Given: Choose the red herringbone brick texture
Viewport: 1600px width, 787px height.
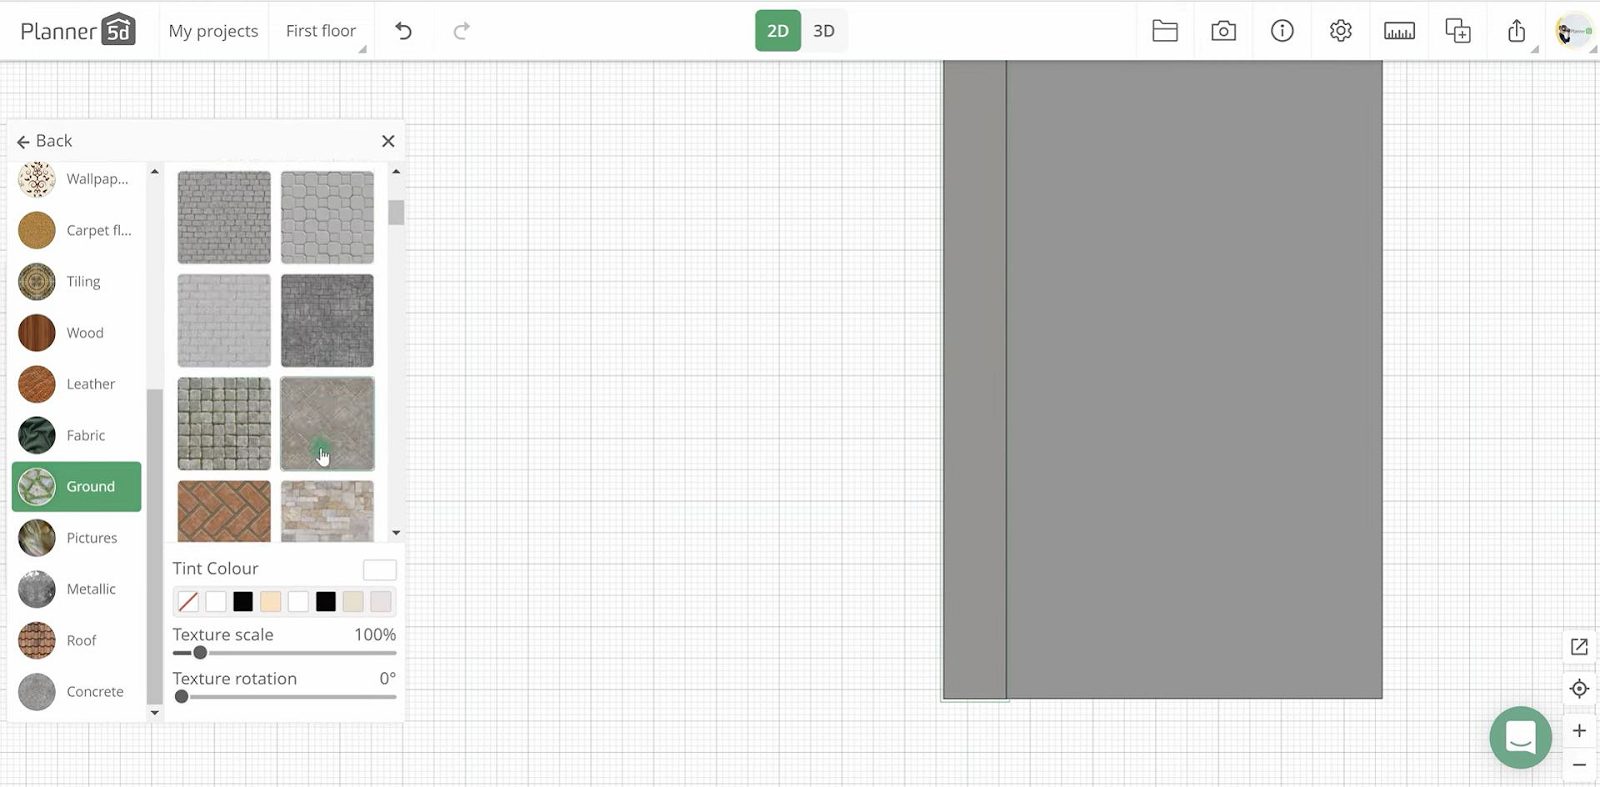Looking at the screenshot, I should coord(224,511).
